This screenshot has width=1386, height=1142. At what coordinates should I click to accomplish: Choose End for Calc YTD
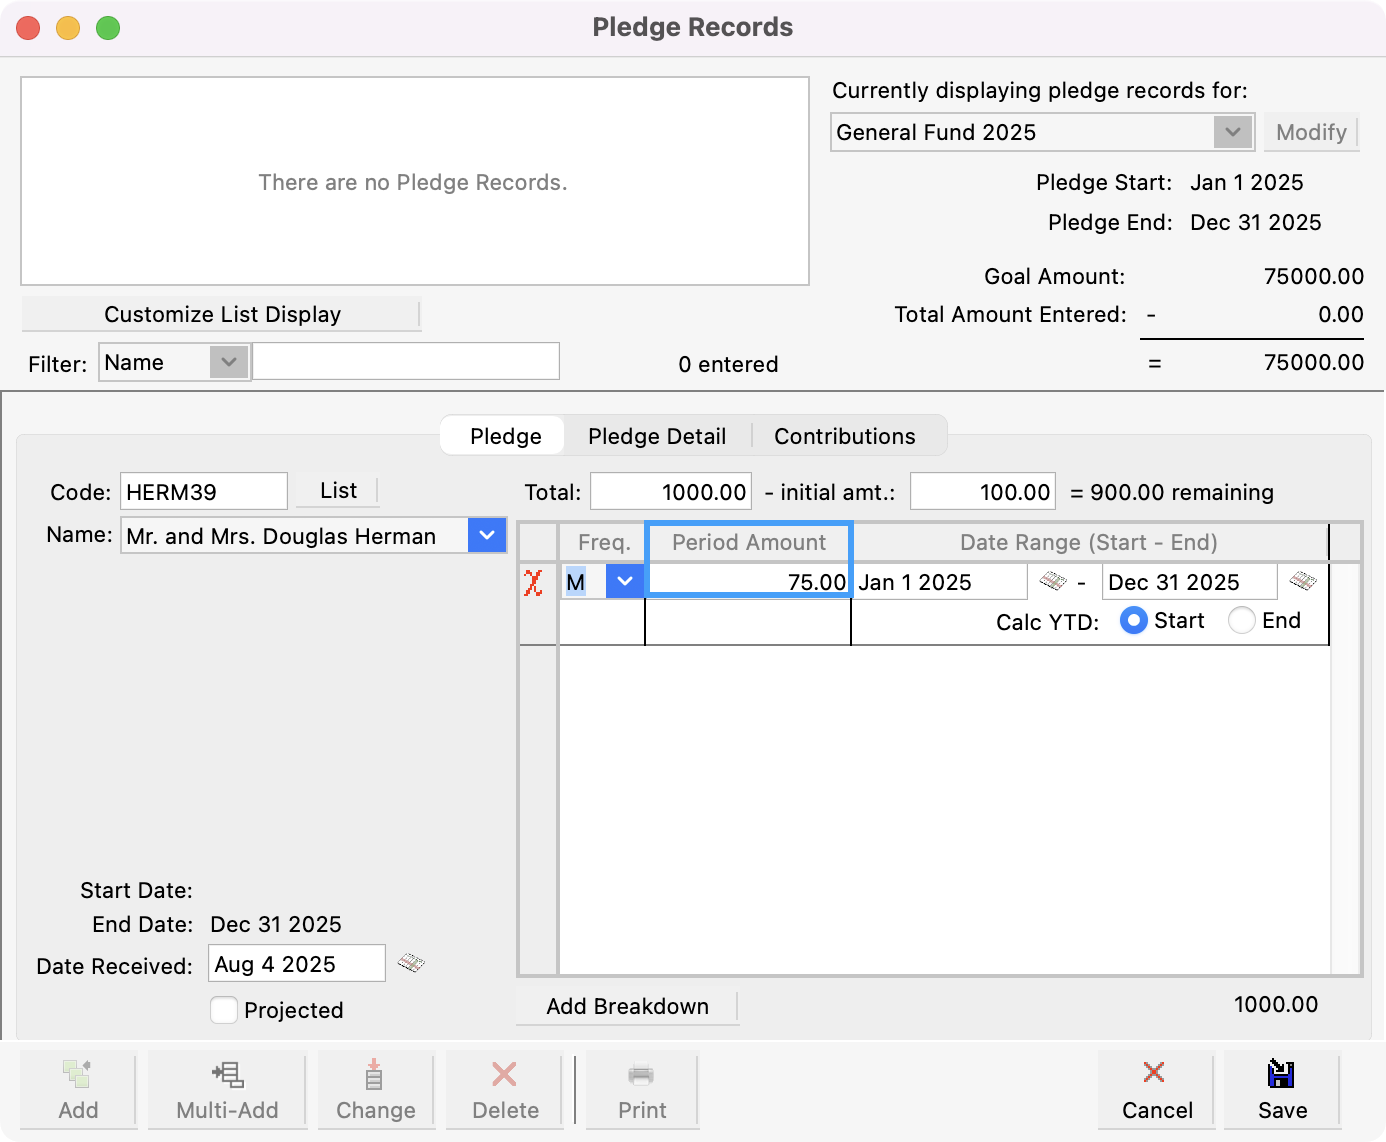pyautogui.click(x=1241, y=620)
